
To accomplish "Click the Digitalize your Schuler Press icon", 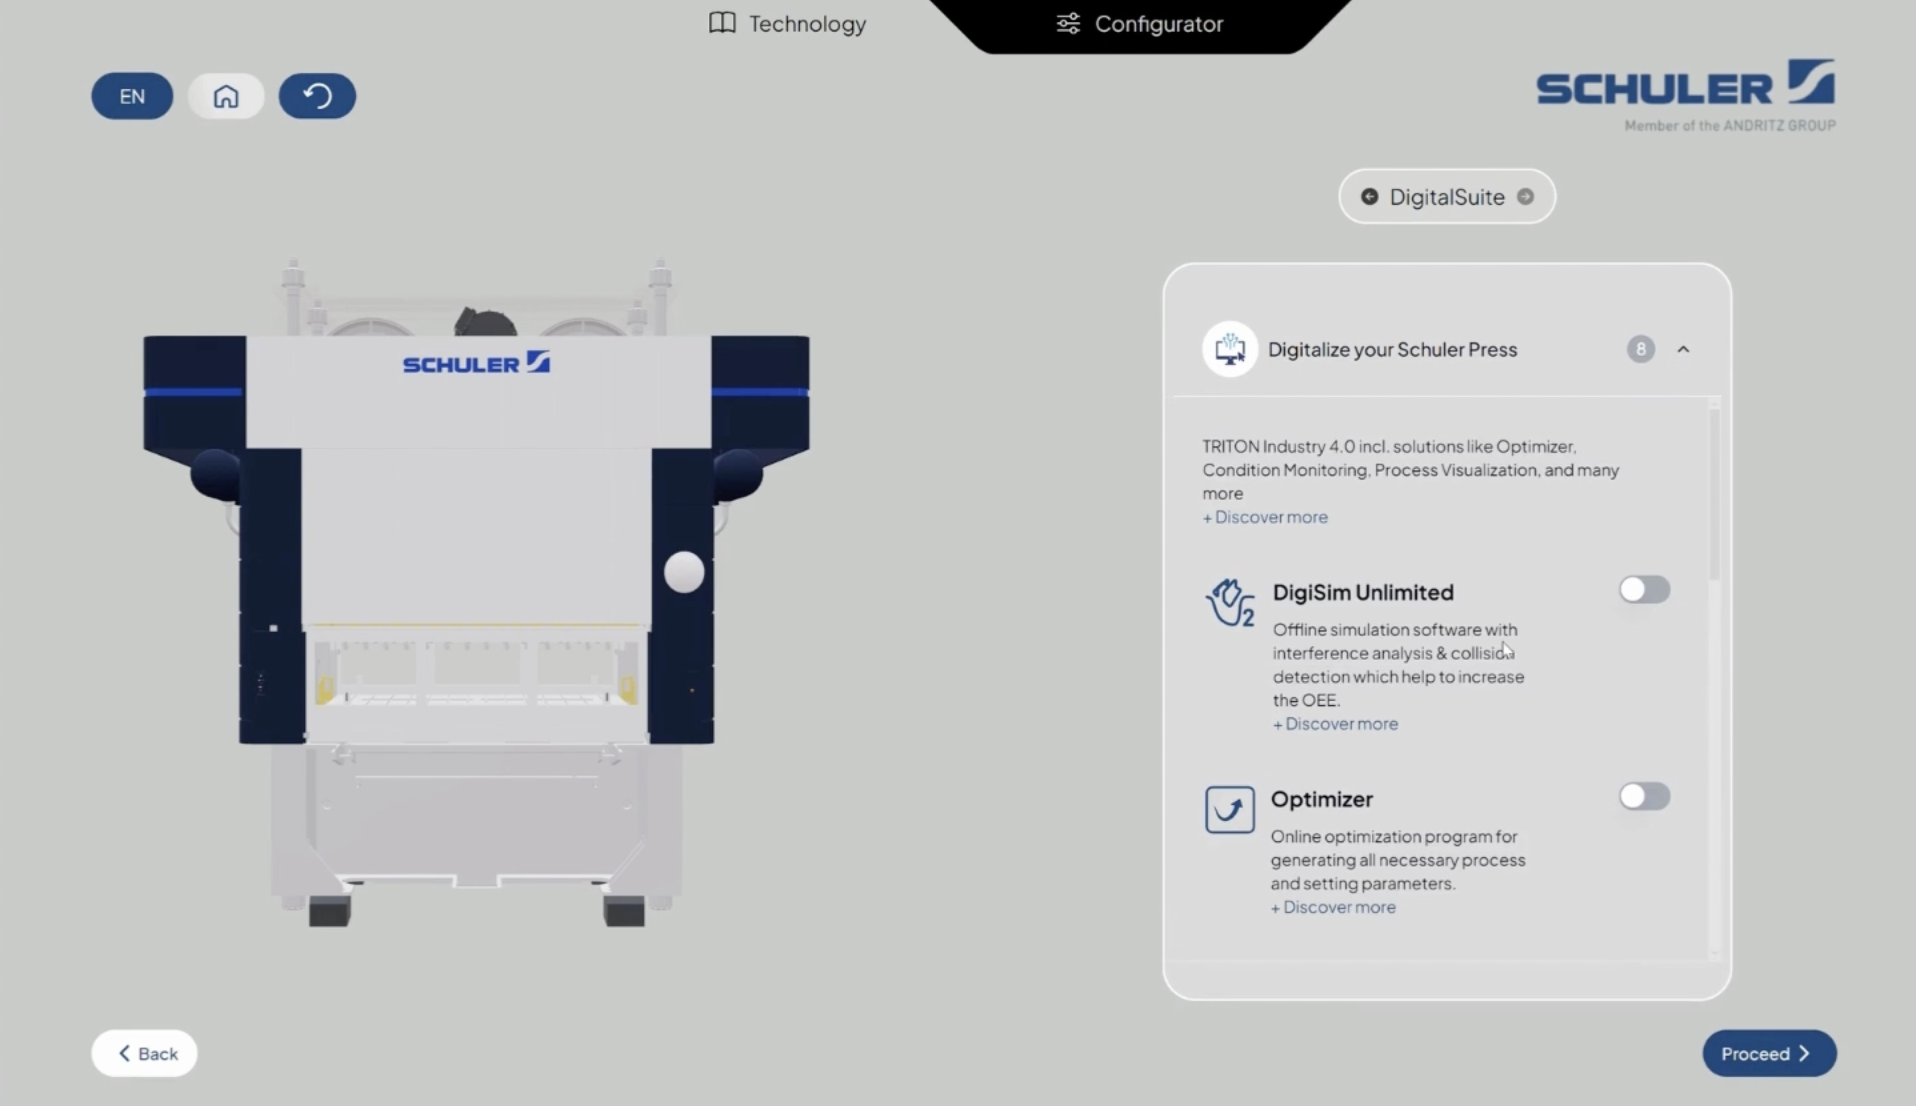I will (1230, 349).
